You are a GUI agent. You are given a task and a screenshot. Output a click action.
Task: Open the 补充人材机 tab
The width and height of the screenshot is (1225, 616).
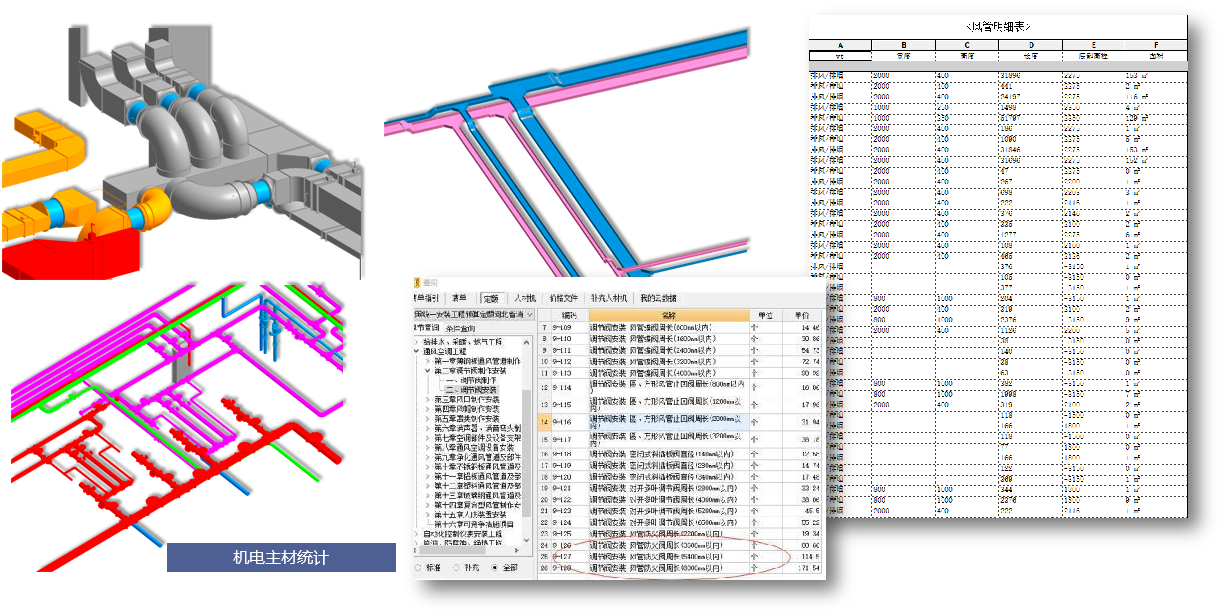(609, 298)
